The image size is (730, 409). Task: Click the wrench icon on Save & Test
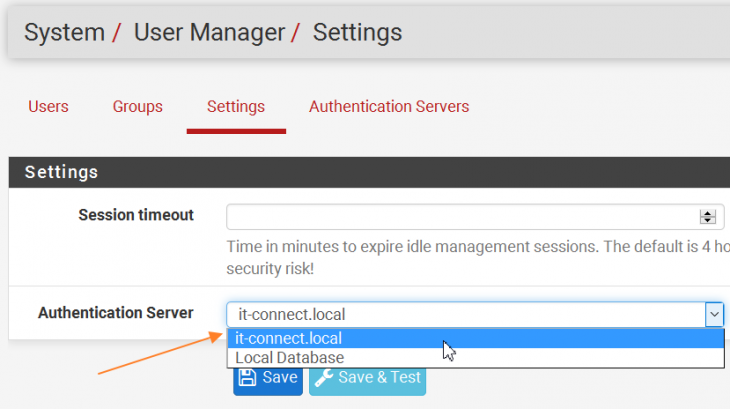[324, 377]
